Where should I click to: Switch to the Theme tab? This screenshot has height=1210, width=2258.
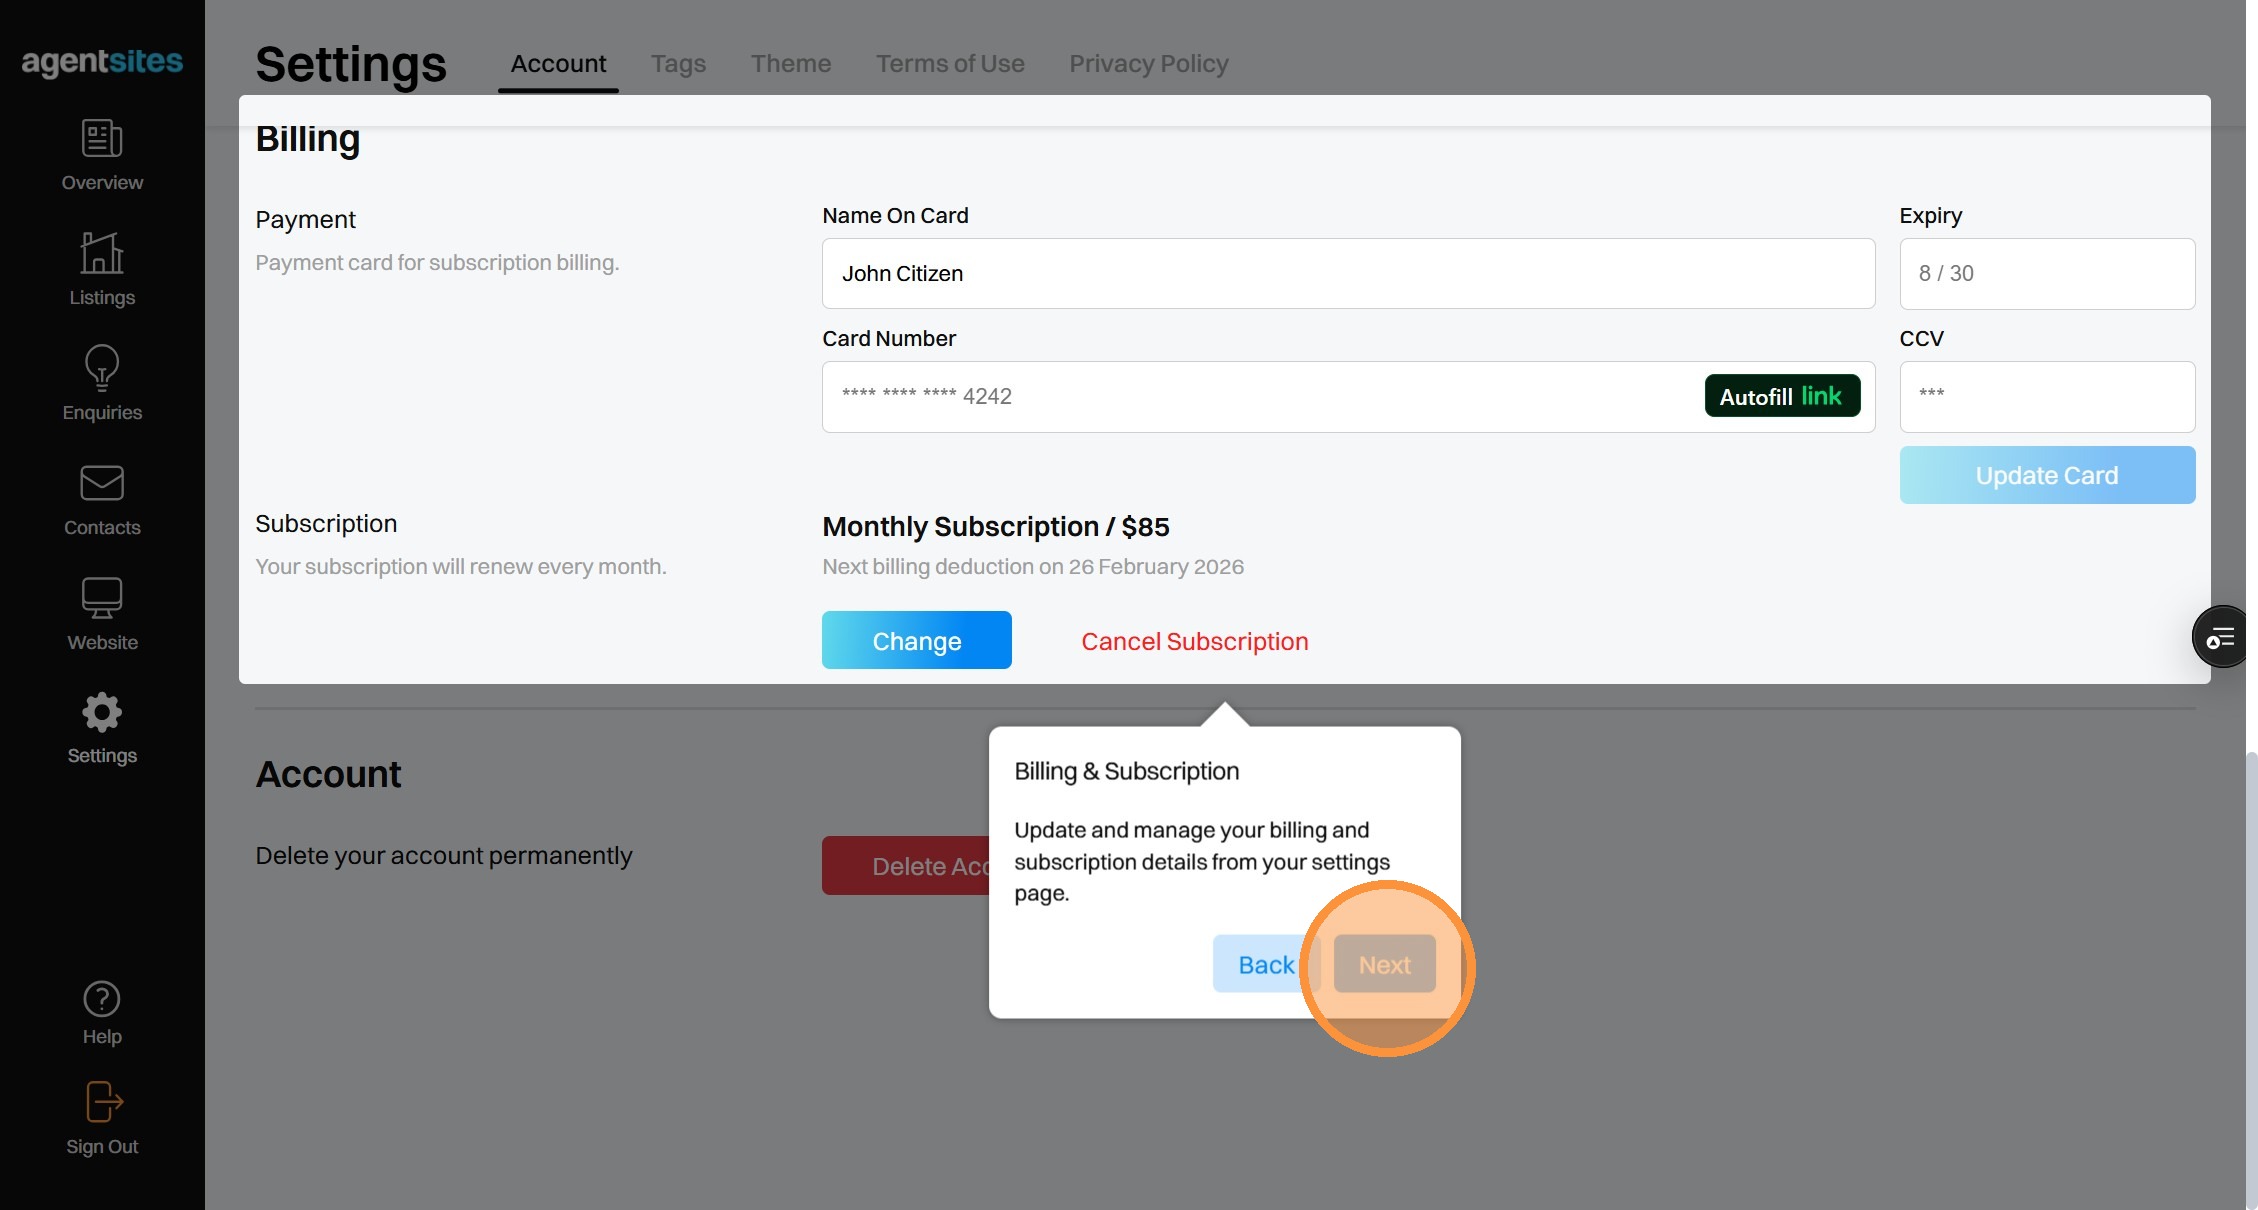[790, 64]
